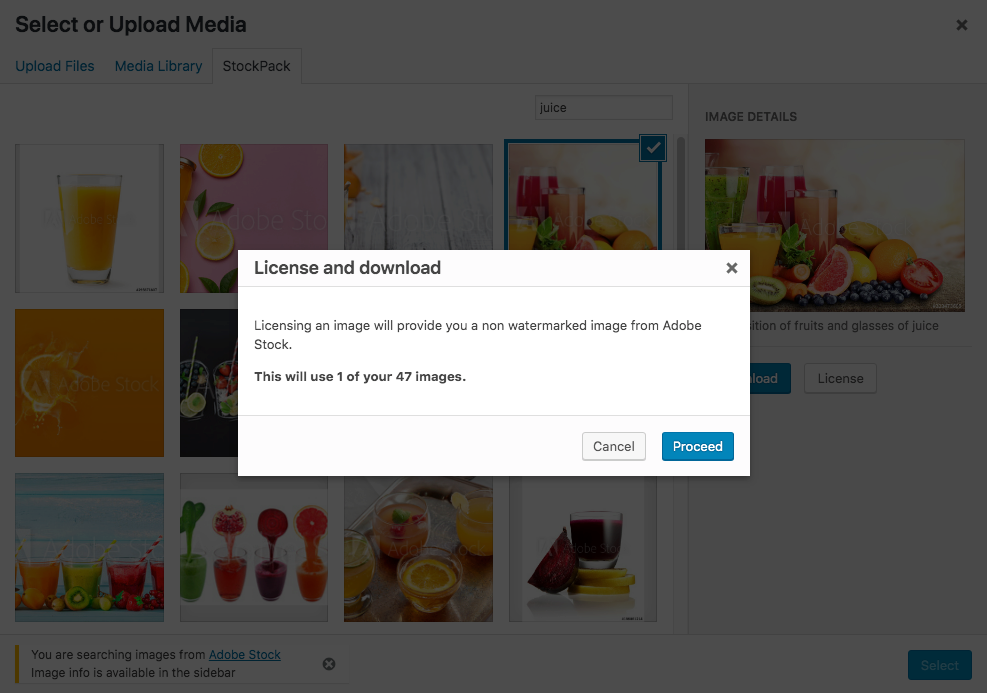This screenshot has height=693, width=987.
Task: Dismiss the Adobe Stock search notice
Action: (x=329, y=664)
